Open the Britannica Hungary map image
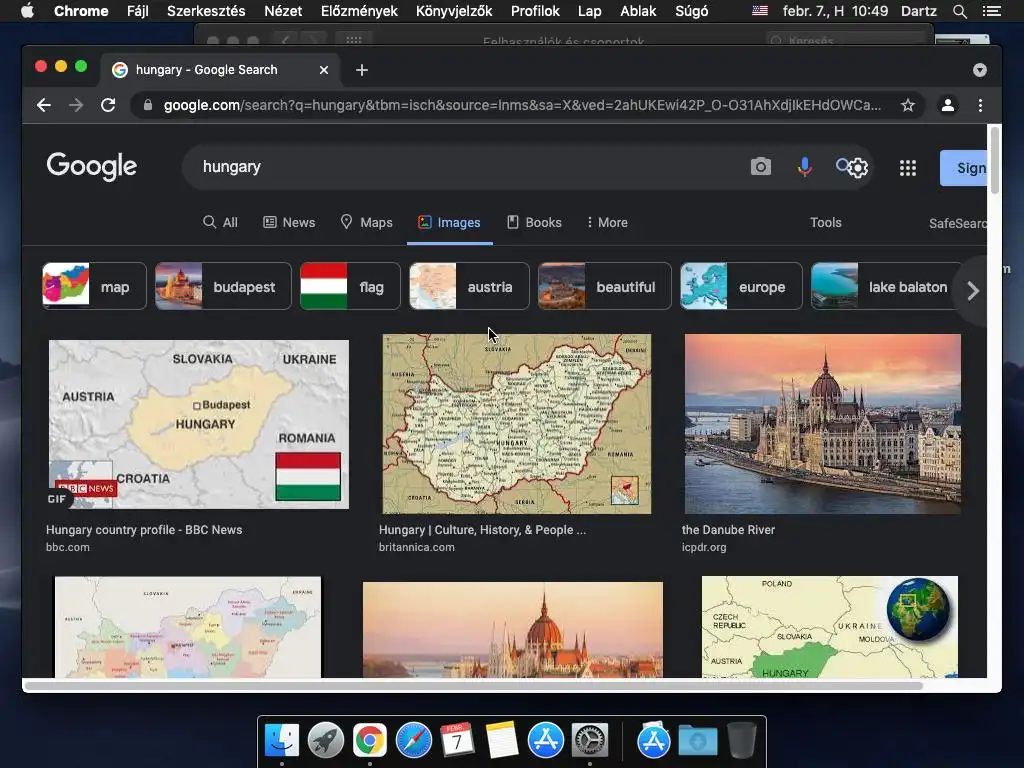 pos(517,424)
